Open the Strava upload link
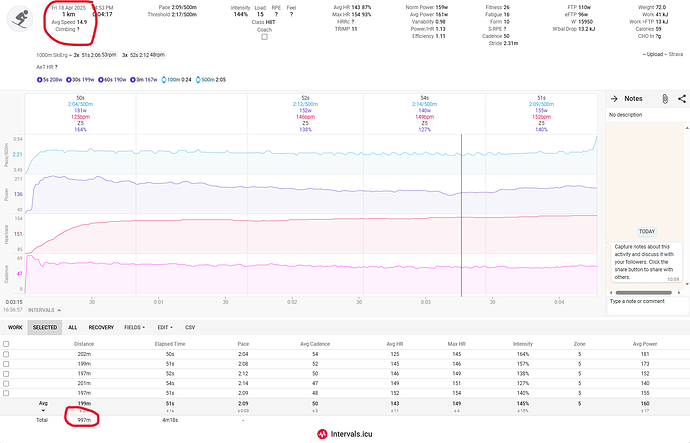The height and width of the screenshot is (443, 690). pos(675,54)
